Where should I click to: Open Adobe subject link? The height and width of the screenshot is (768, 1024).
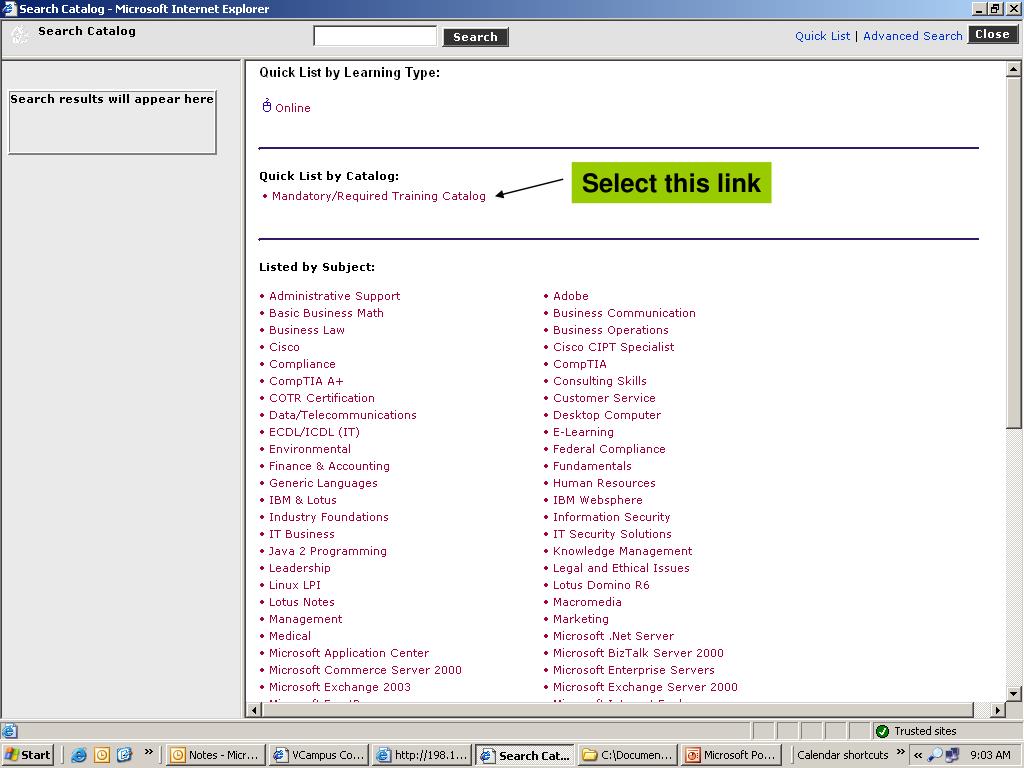click(571, 296)
